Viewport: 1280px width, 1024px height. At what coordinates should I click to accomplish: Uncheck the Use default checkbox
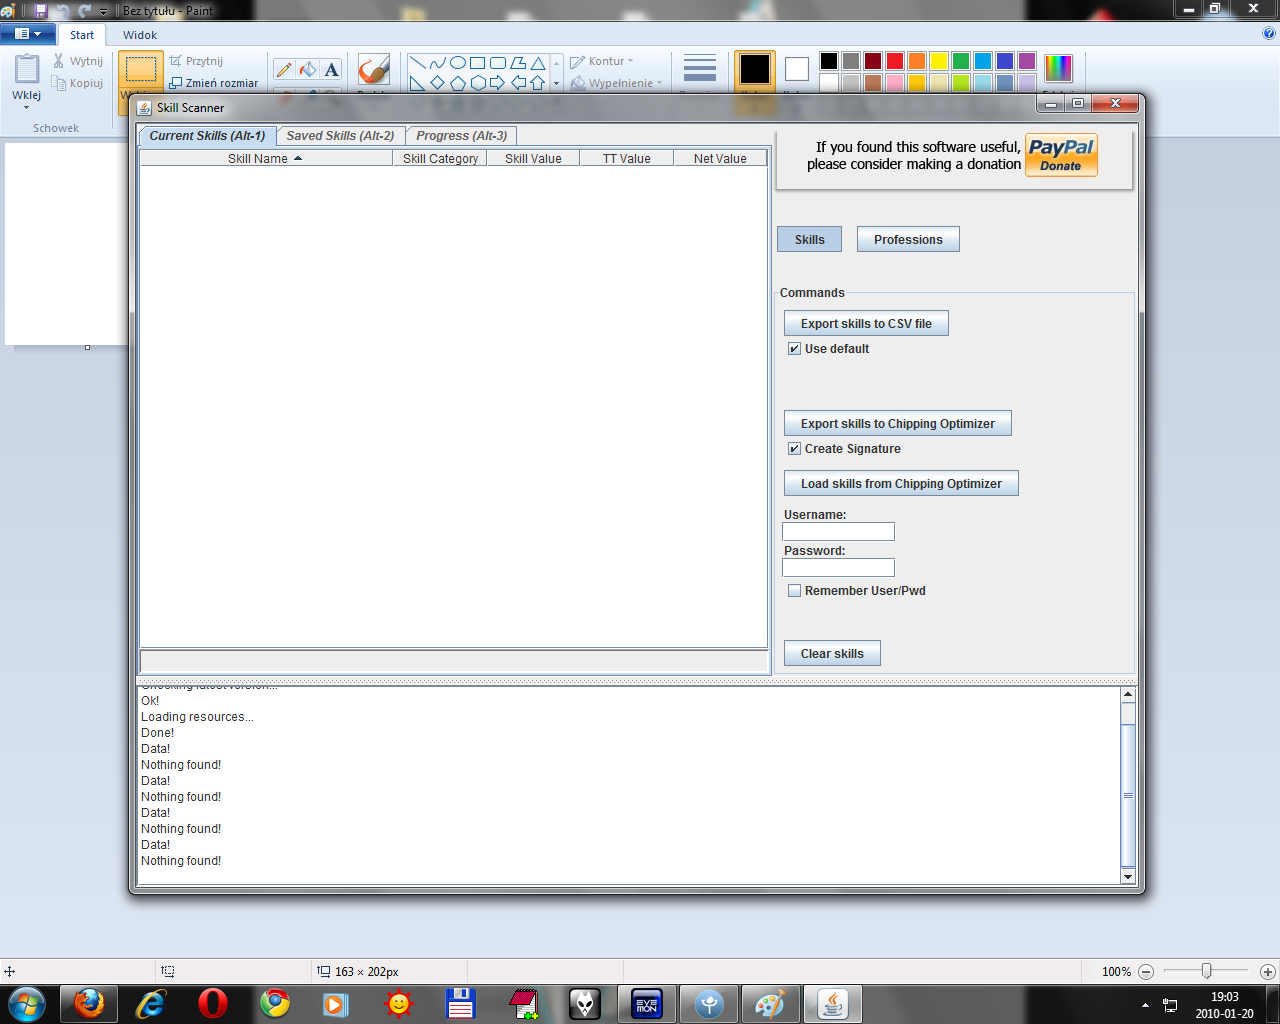pos(794,349)
